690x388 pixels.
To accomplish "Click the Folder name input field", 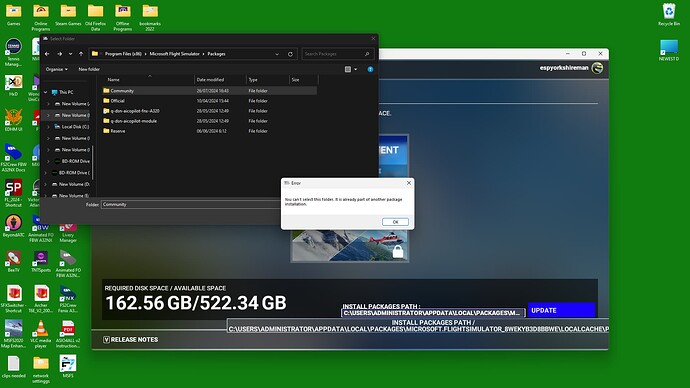I will click(x=191, y=205).
